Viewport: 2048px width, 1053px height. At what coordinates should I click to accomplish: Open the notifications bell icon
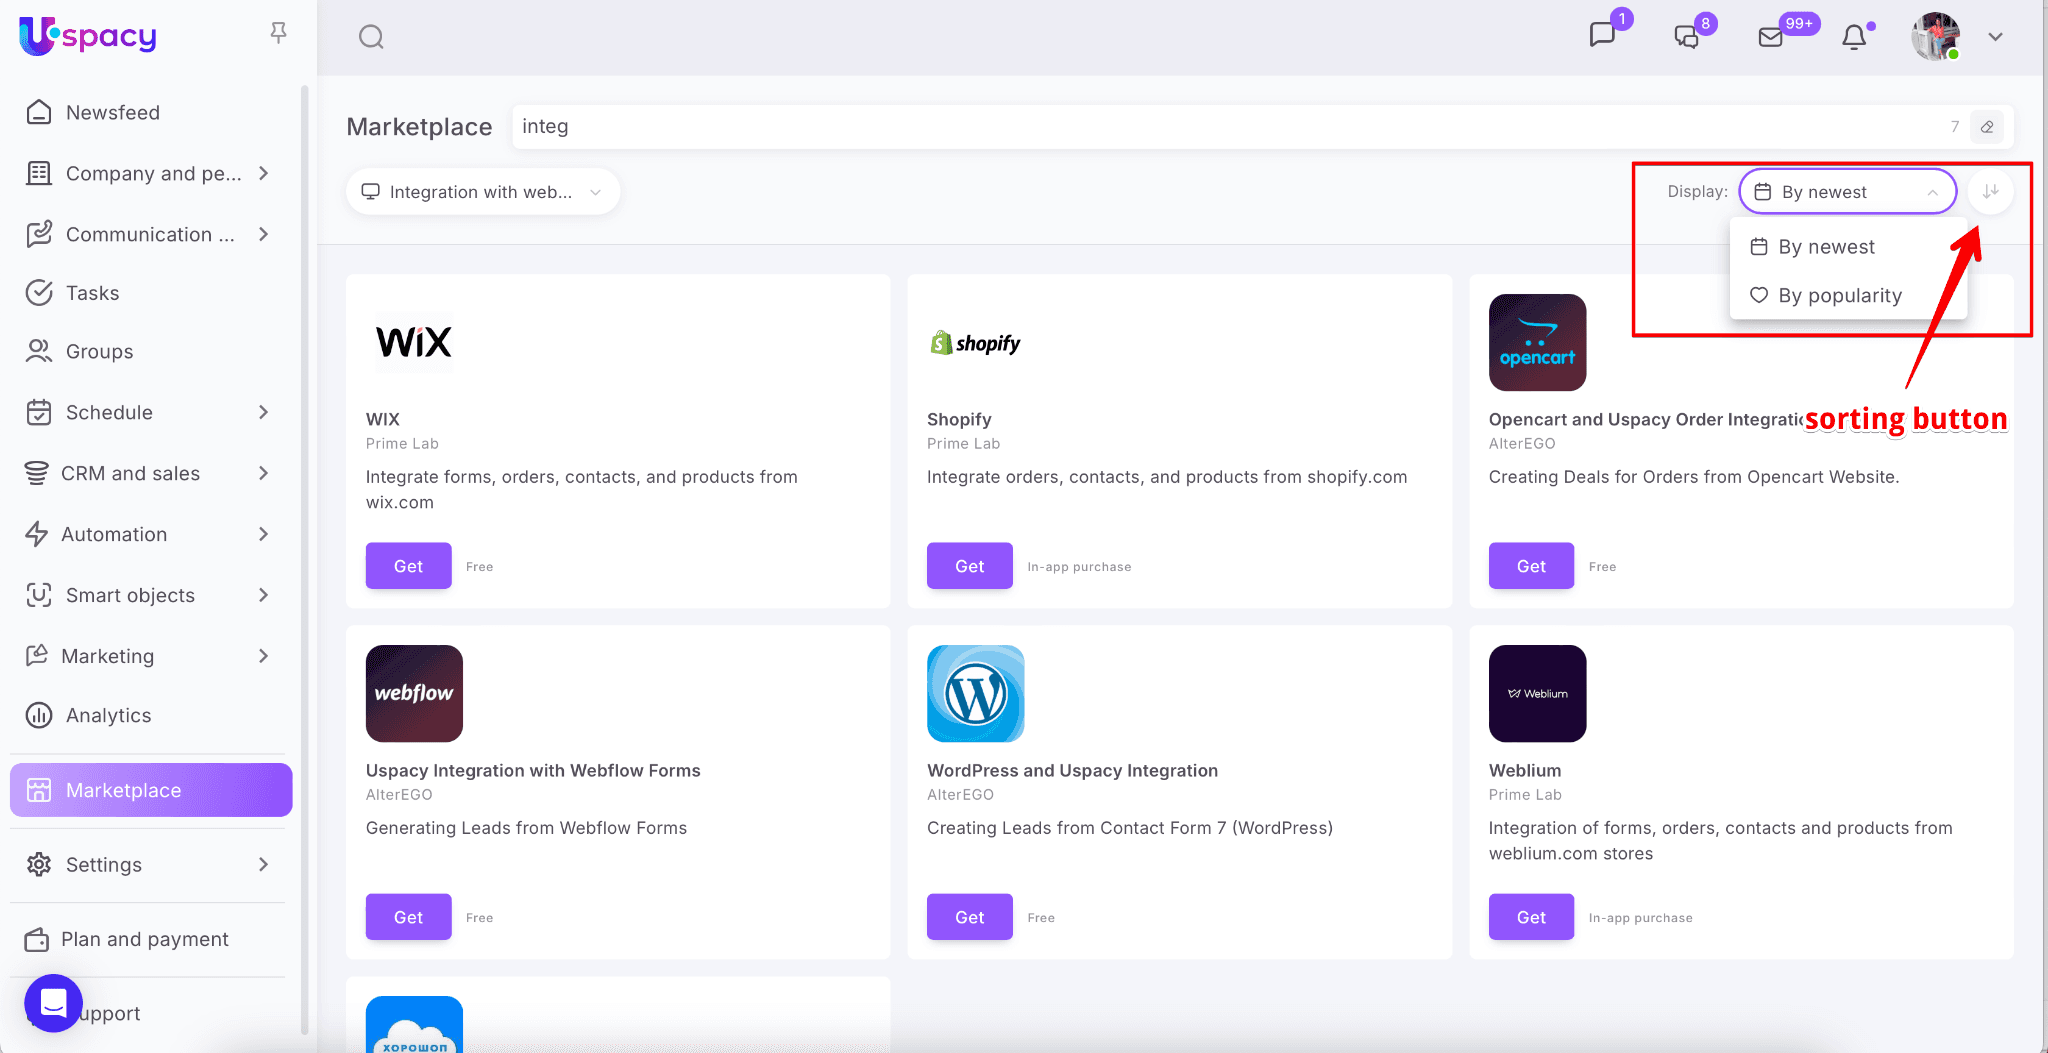[x=1854, y=37]
